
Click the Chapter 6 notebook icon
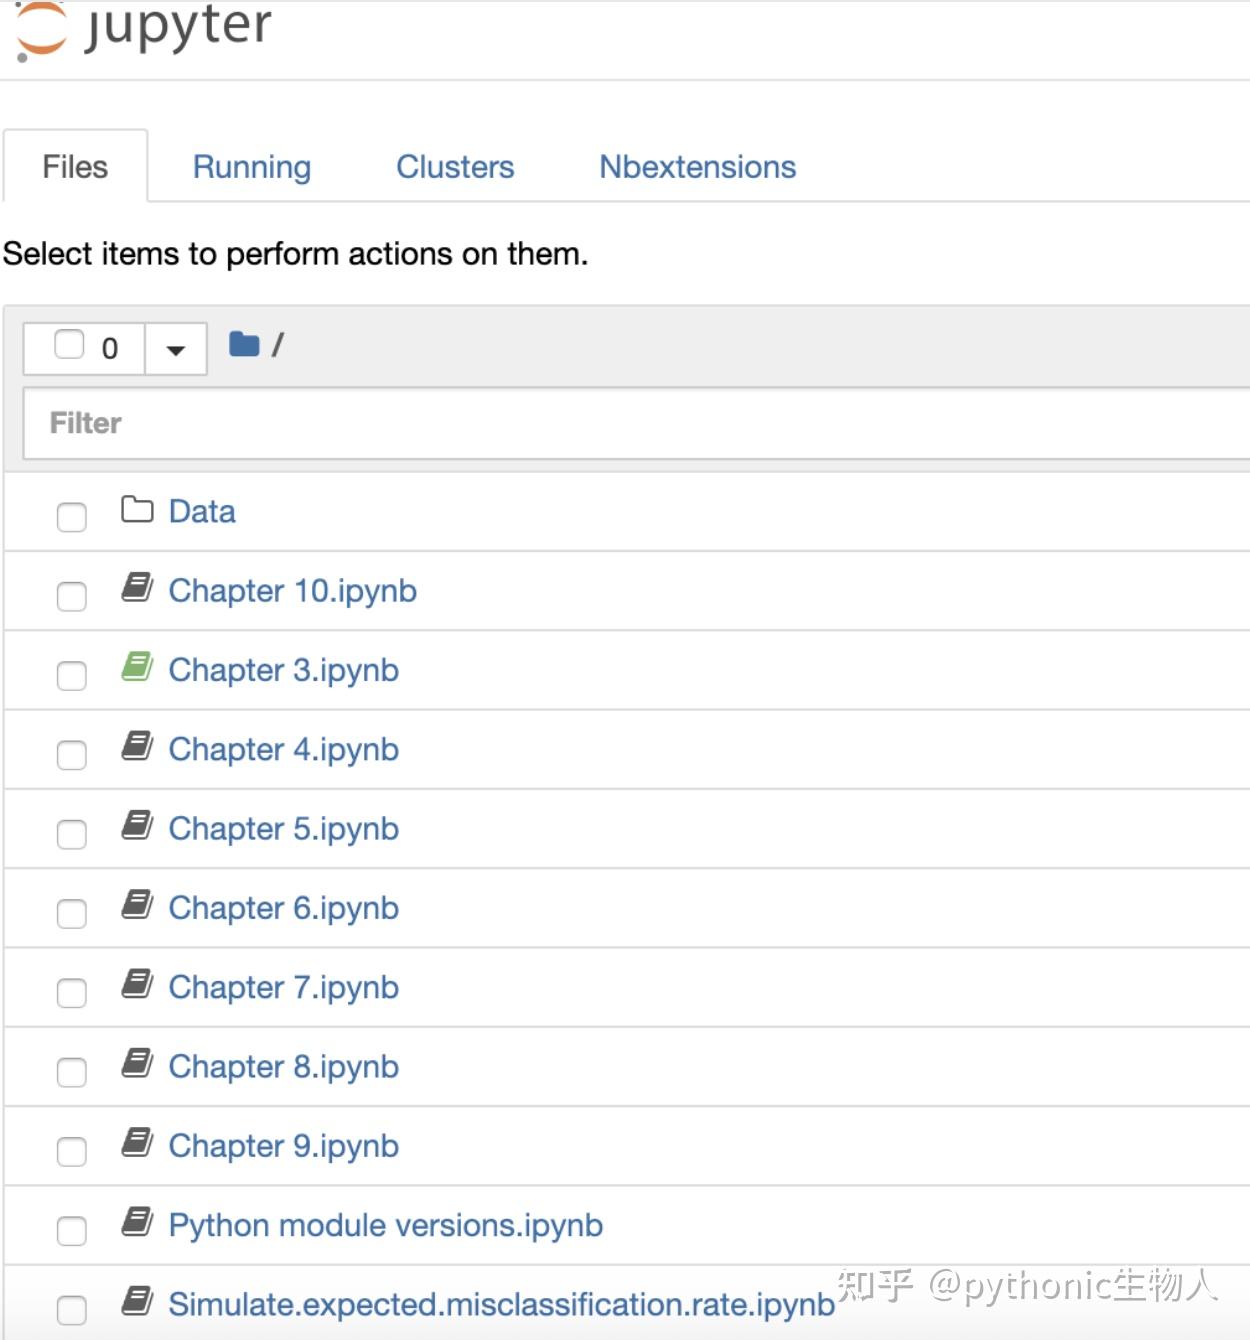137,905
